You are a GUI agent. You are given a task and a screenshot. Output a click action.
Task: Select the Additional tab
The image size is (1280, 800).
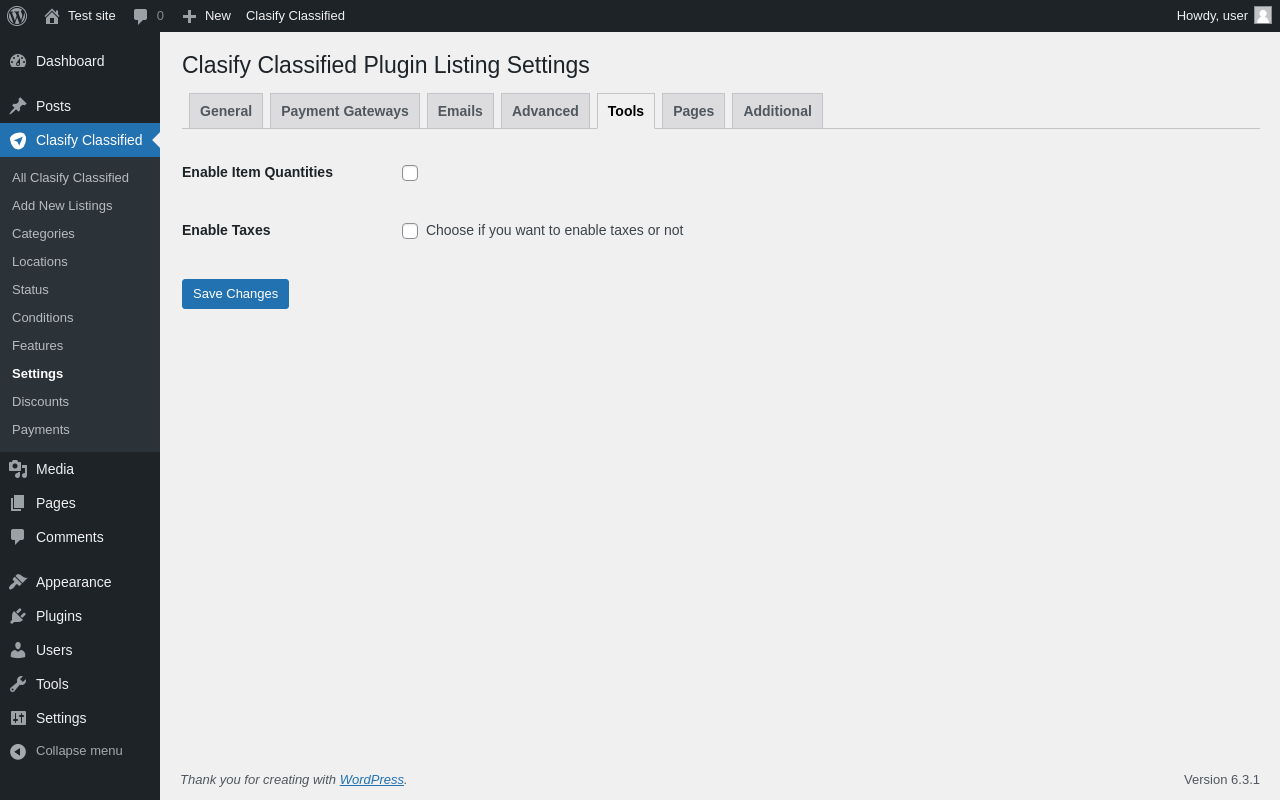(x=777, y=111)
